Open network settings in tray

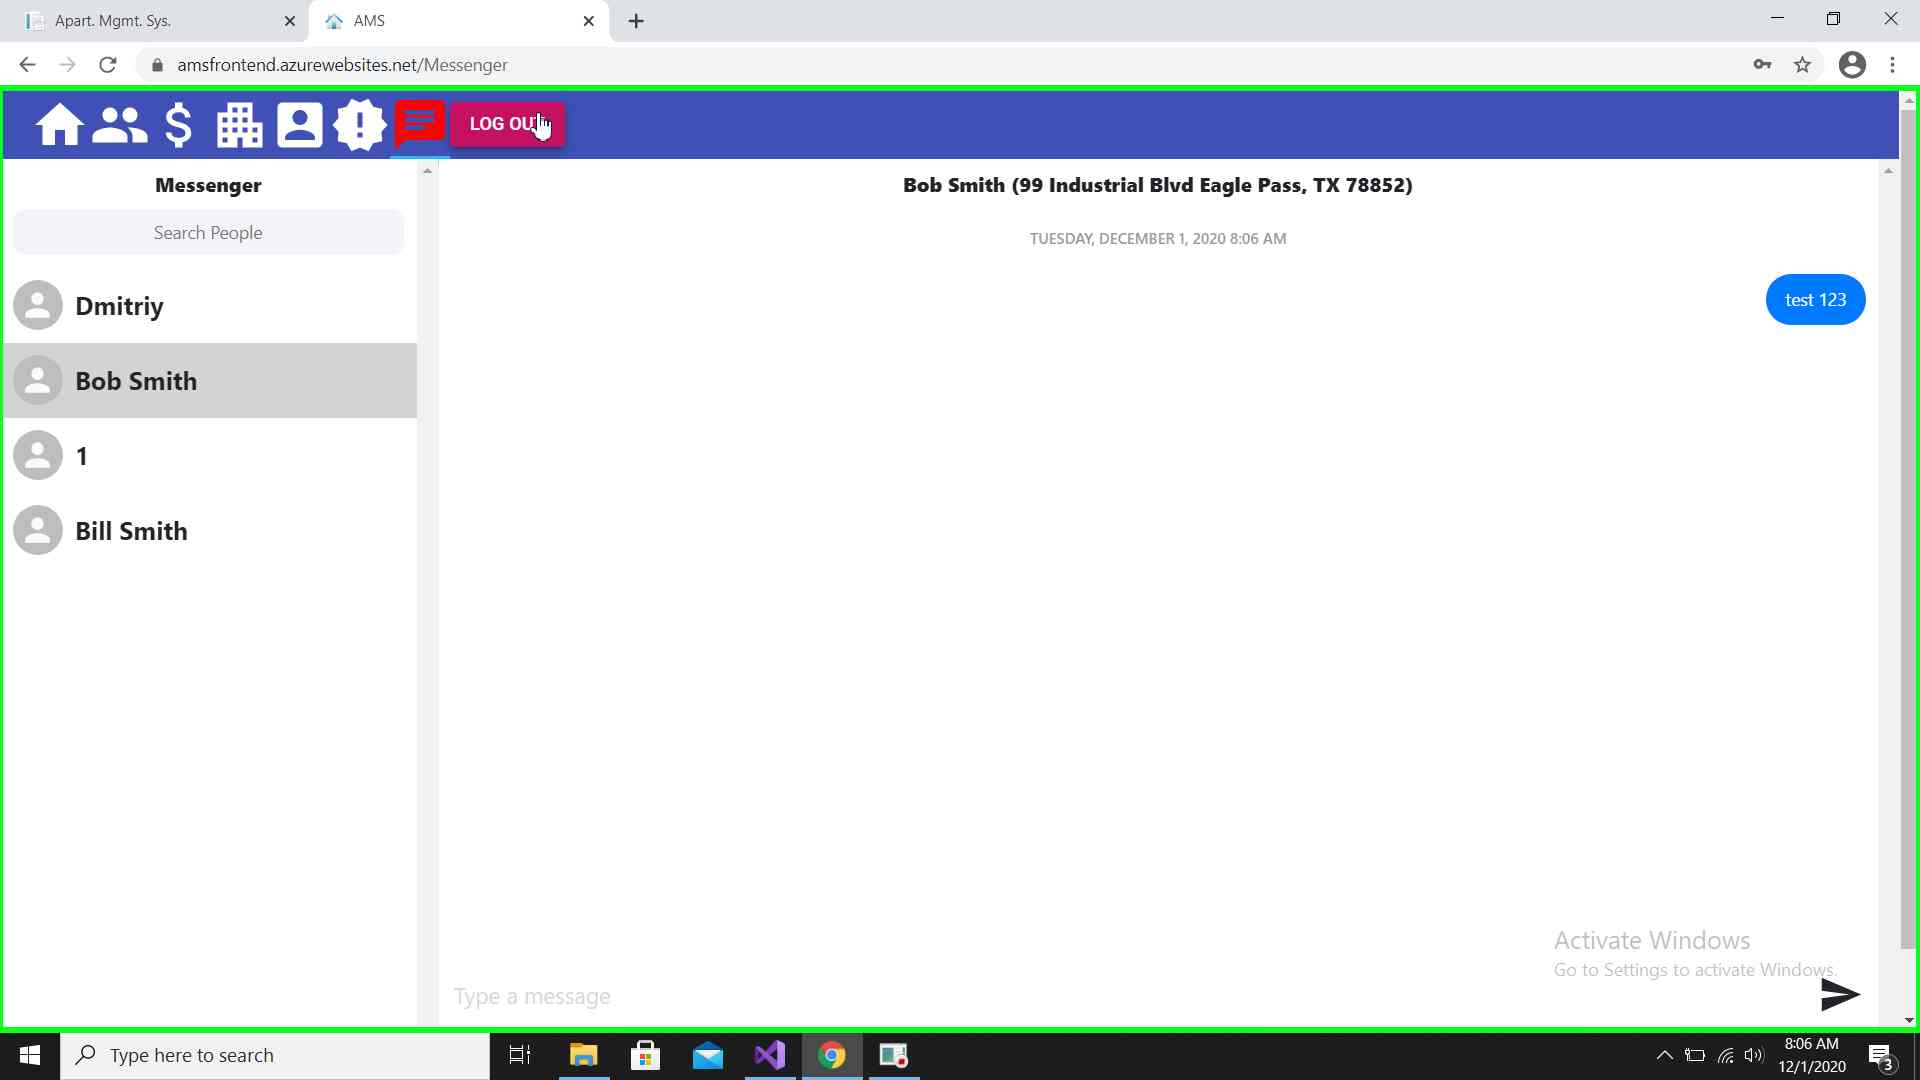click(x=1725, y=1055)
